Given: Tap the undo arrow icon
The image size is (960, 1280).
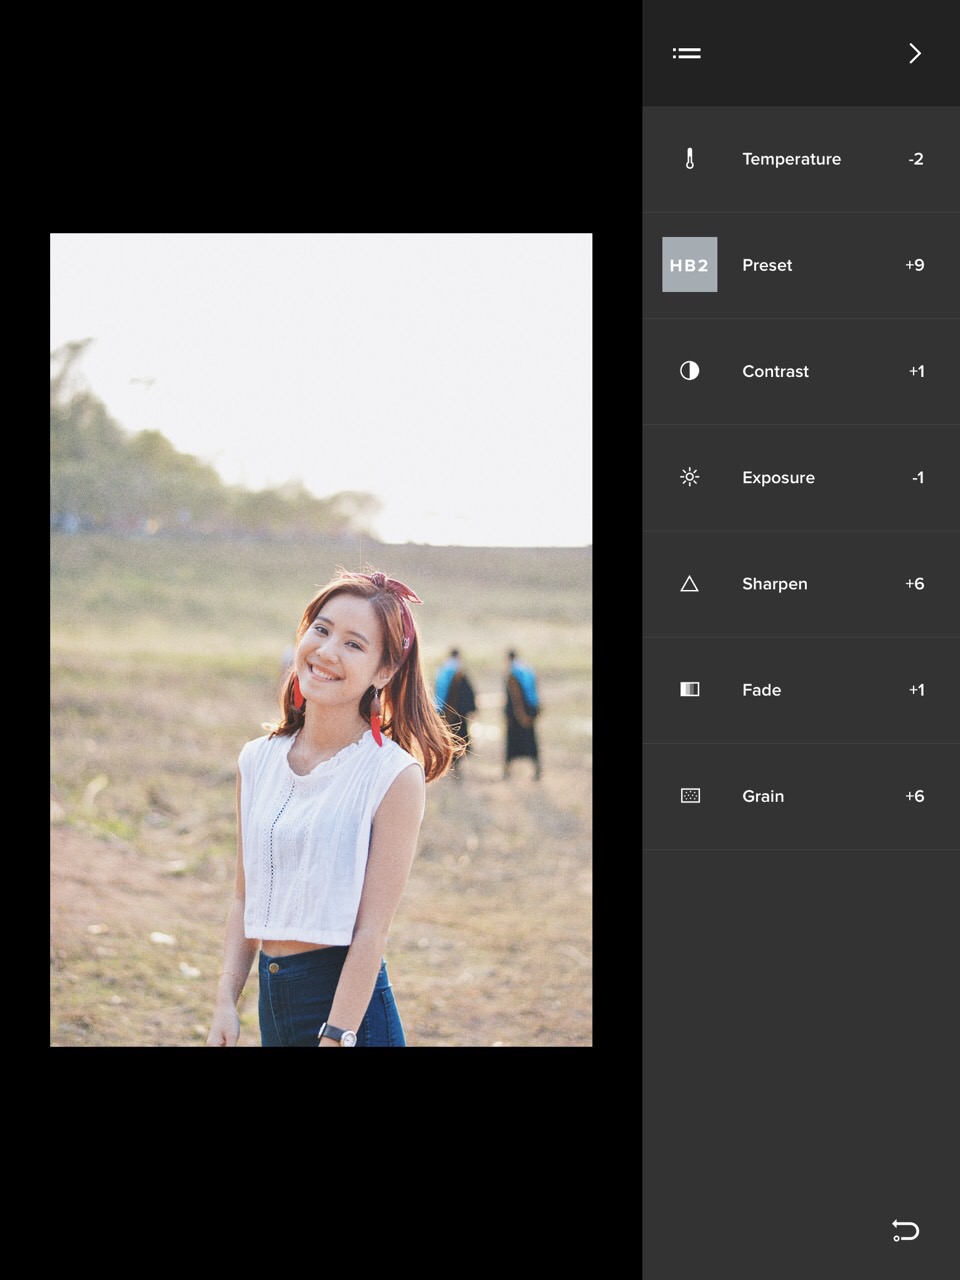Looking at the screenshot, I should point(905,1230).
